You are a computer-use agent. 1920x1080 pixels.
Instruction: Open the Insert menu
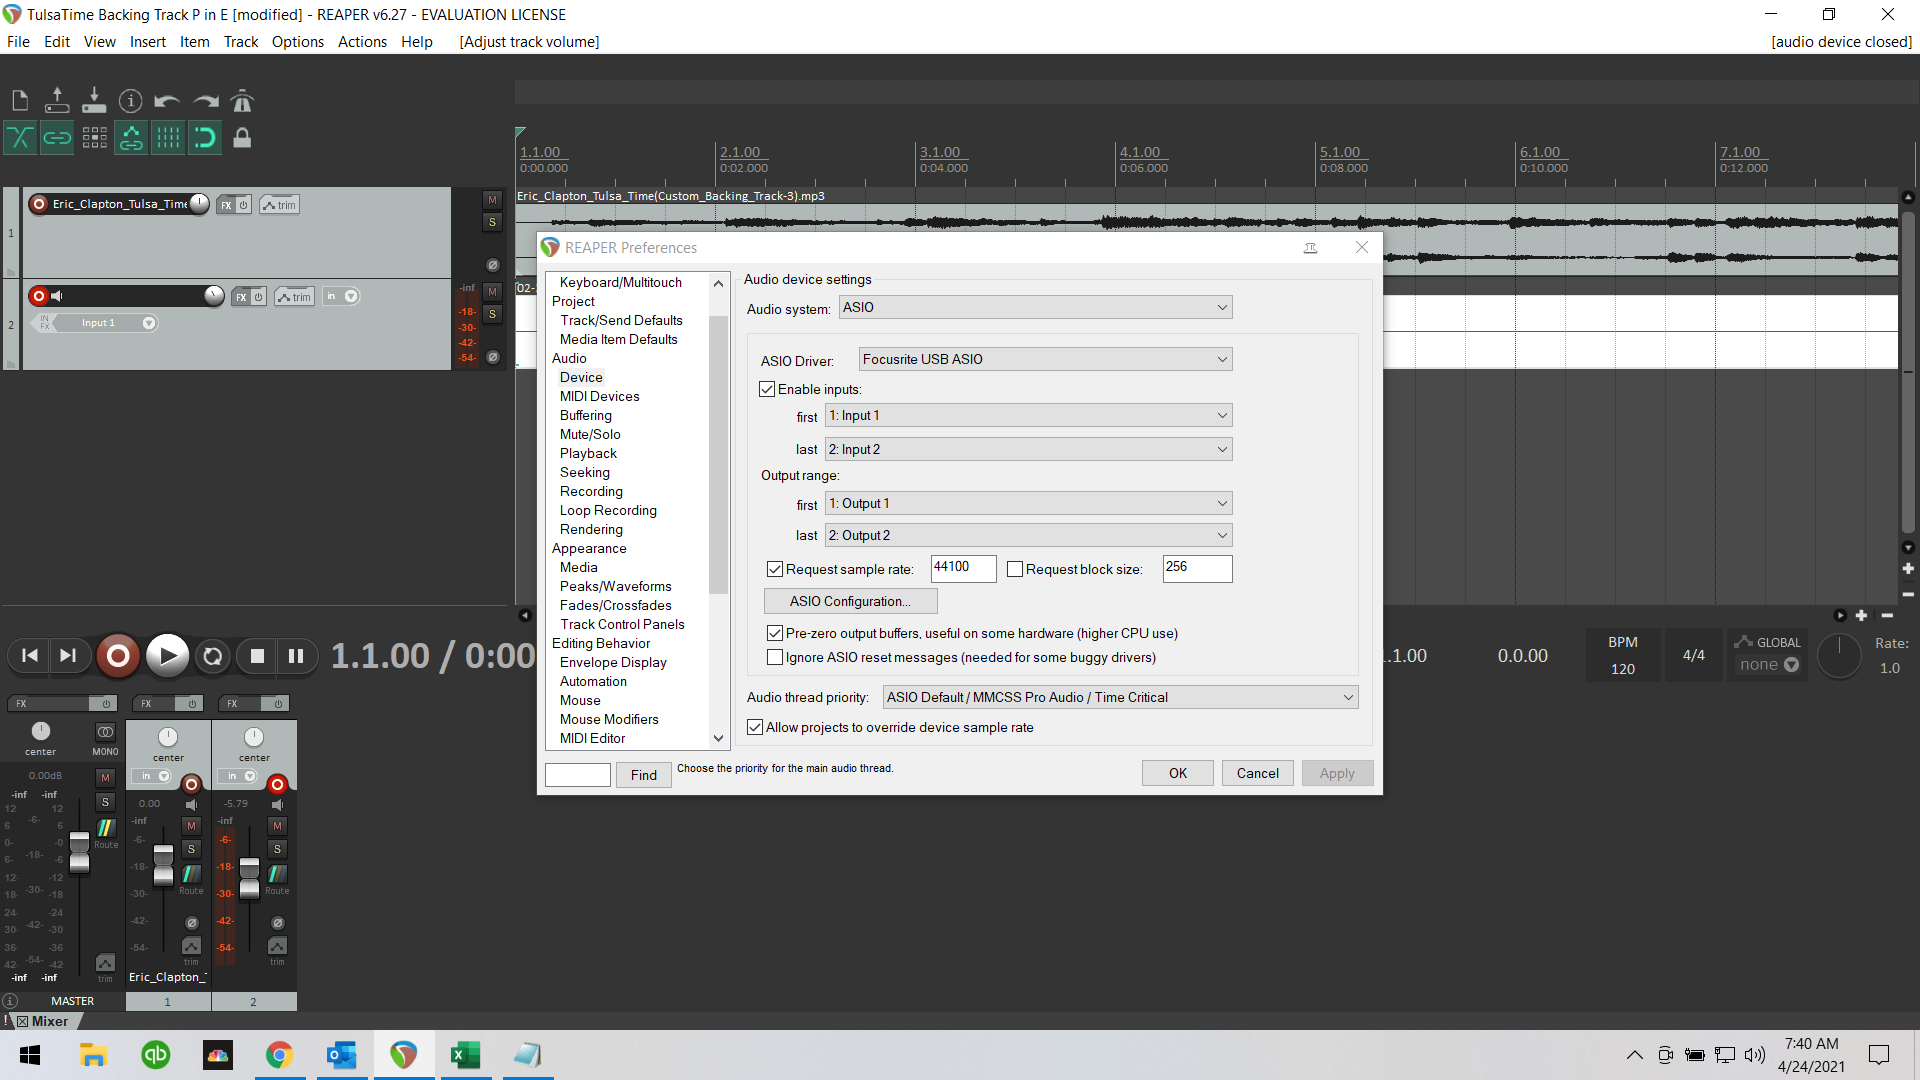point(148,42)
